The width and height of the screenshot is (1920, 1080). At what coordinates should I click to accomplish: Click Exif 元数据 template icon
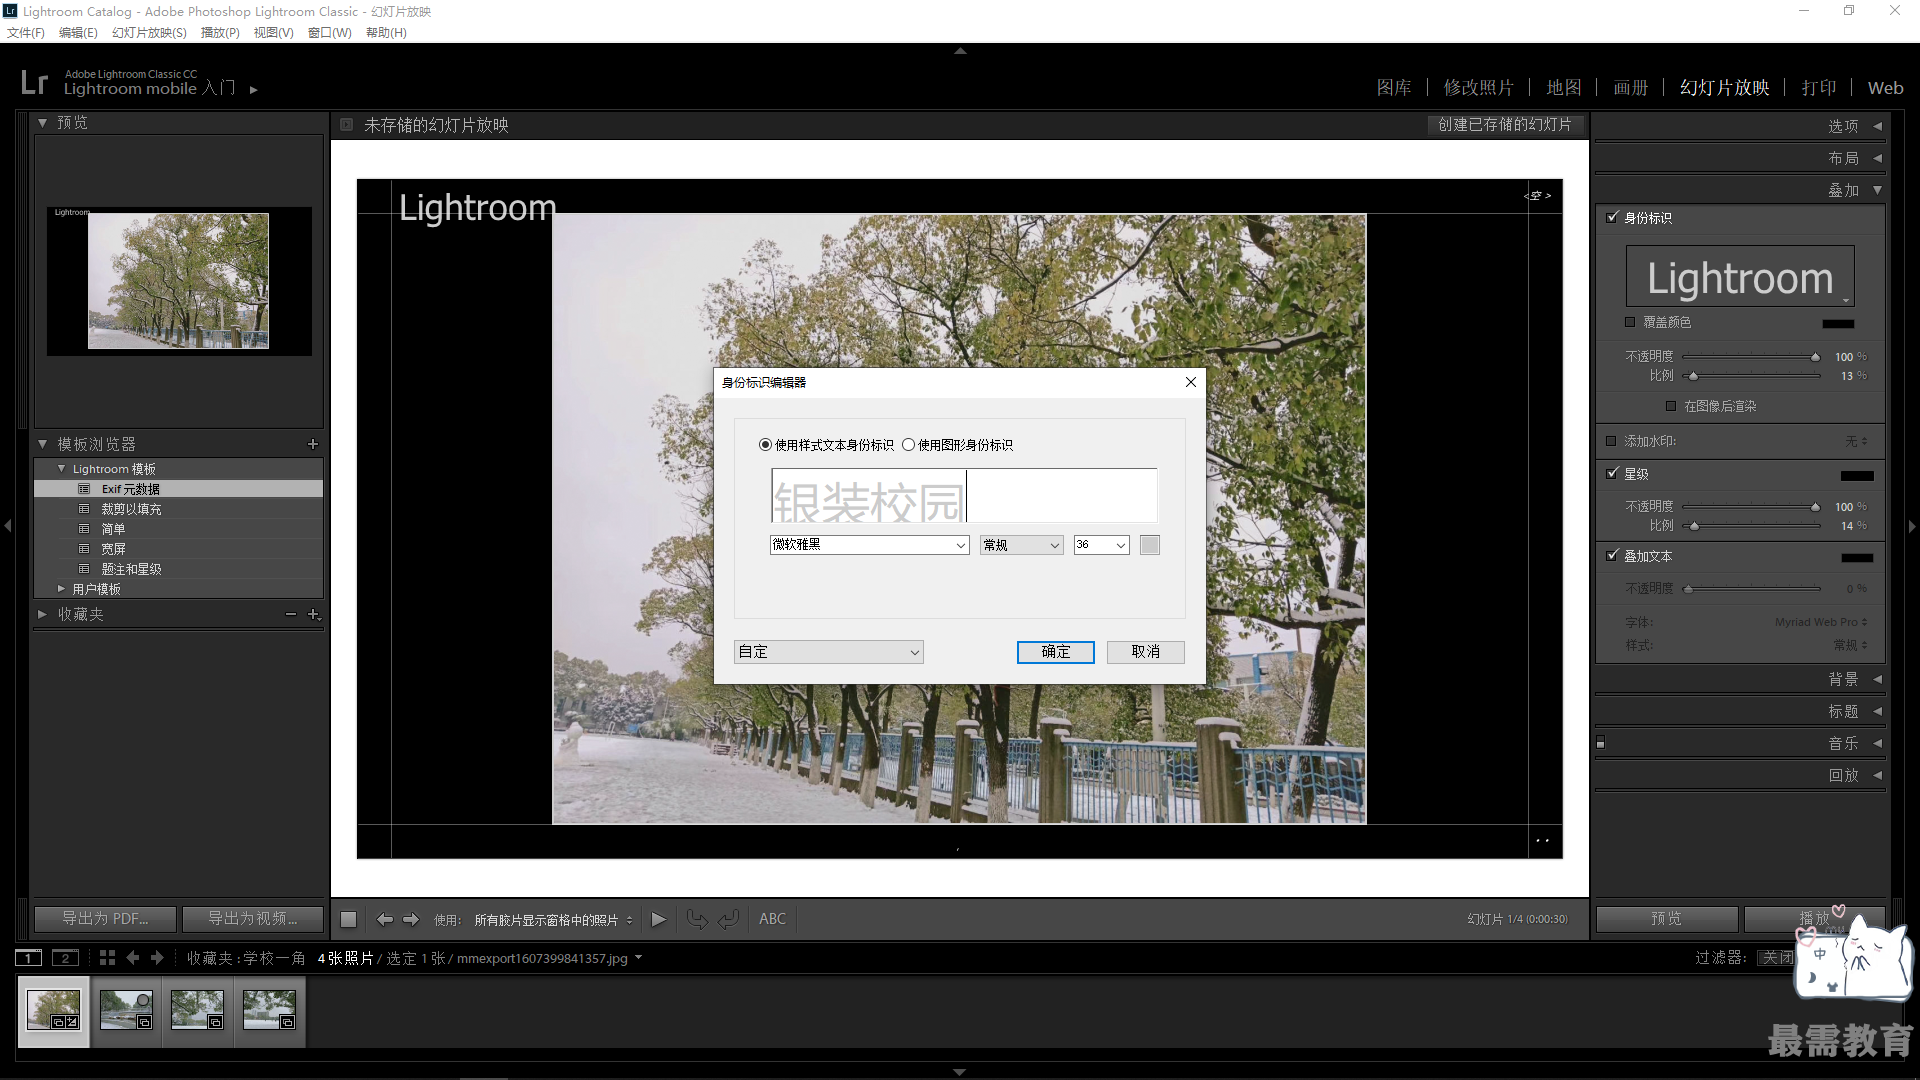84,489
